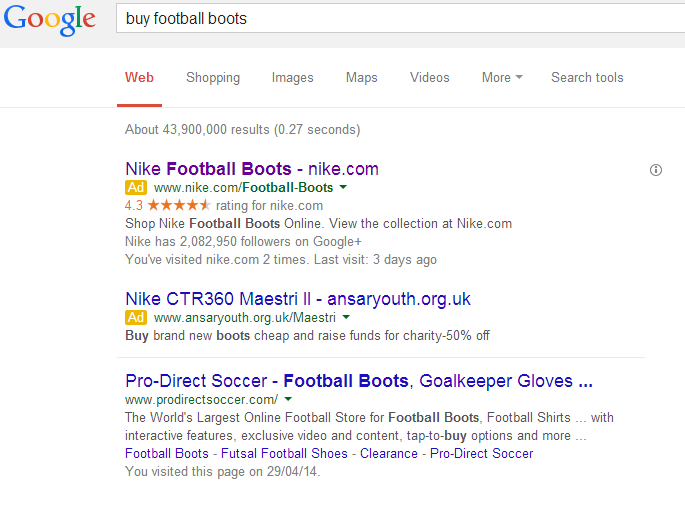The height and width of the screenshot is (507, 685).
Task: Click the star rating for nike.com
Action: tap(179, 205)
